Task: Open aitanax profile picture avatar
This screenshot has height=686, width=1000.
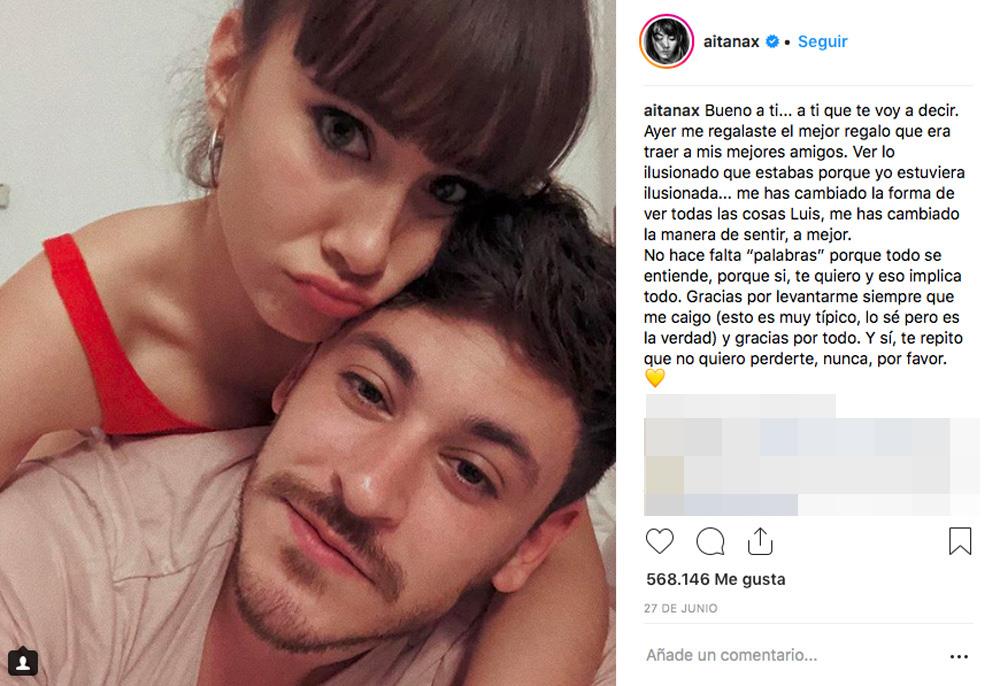Action: click(x=666, y=41)
